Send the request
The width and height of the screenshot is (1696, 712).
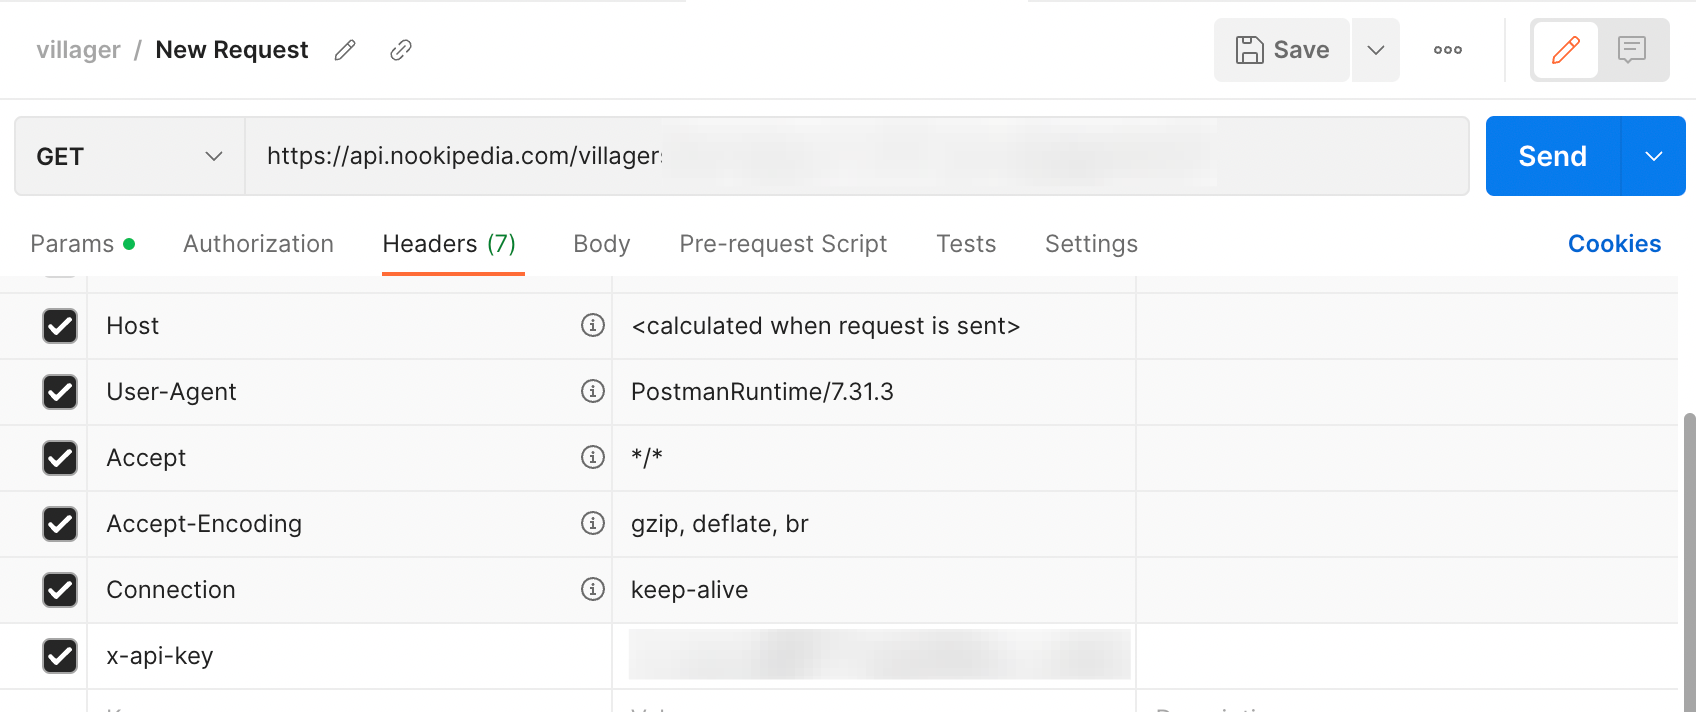pos(1553,156)
